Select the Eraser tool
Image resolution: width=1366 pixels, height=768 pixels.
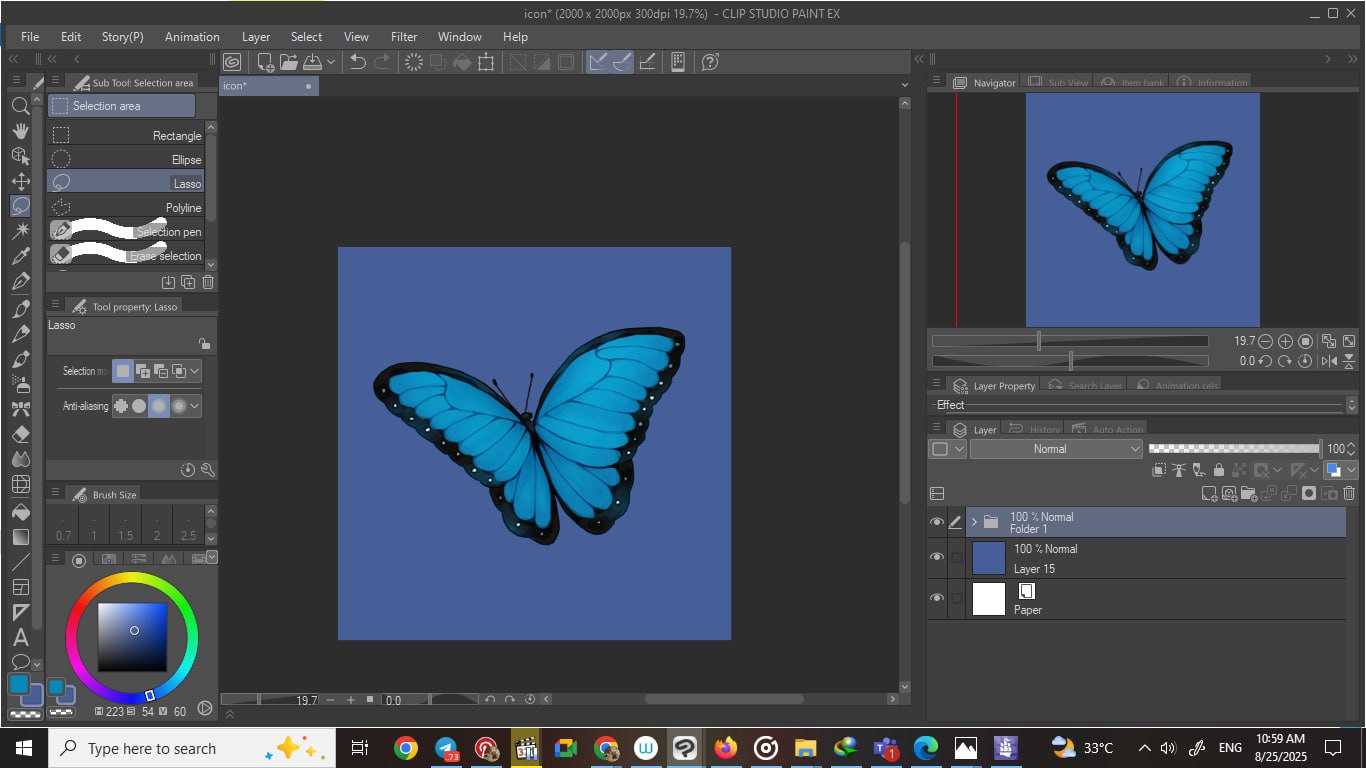(20, 435)
